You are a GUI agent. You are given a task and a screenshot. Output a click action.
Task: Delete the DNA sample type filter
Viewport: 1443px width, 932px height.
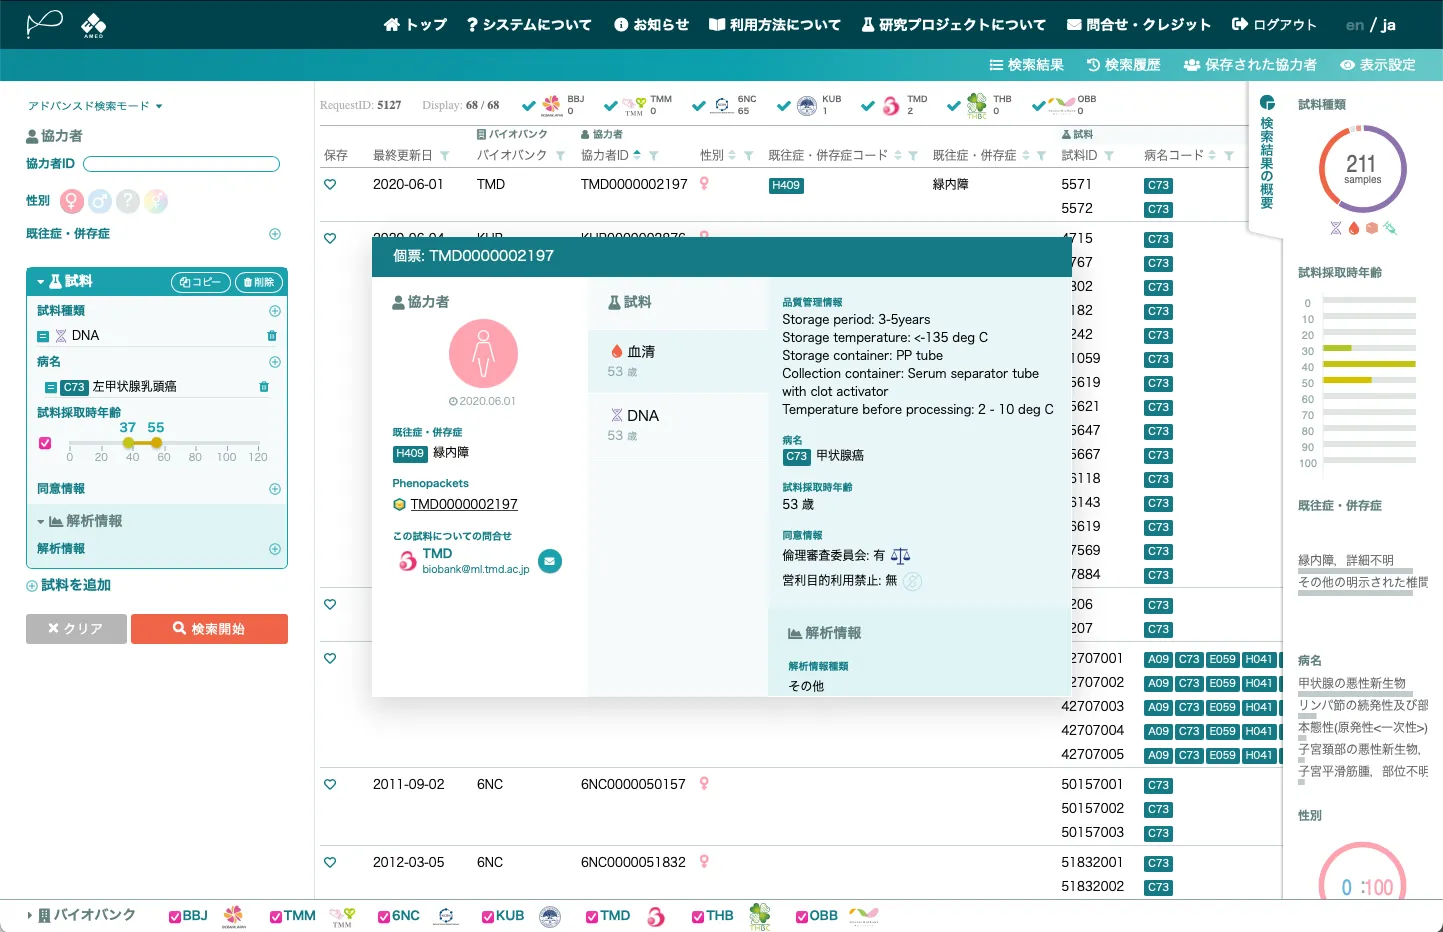click(272, 336)
